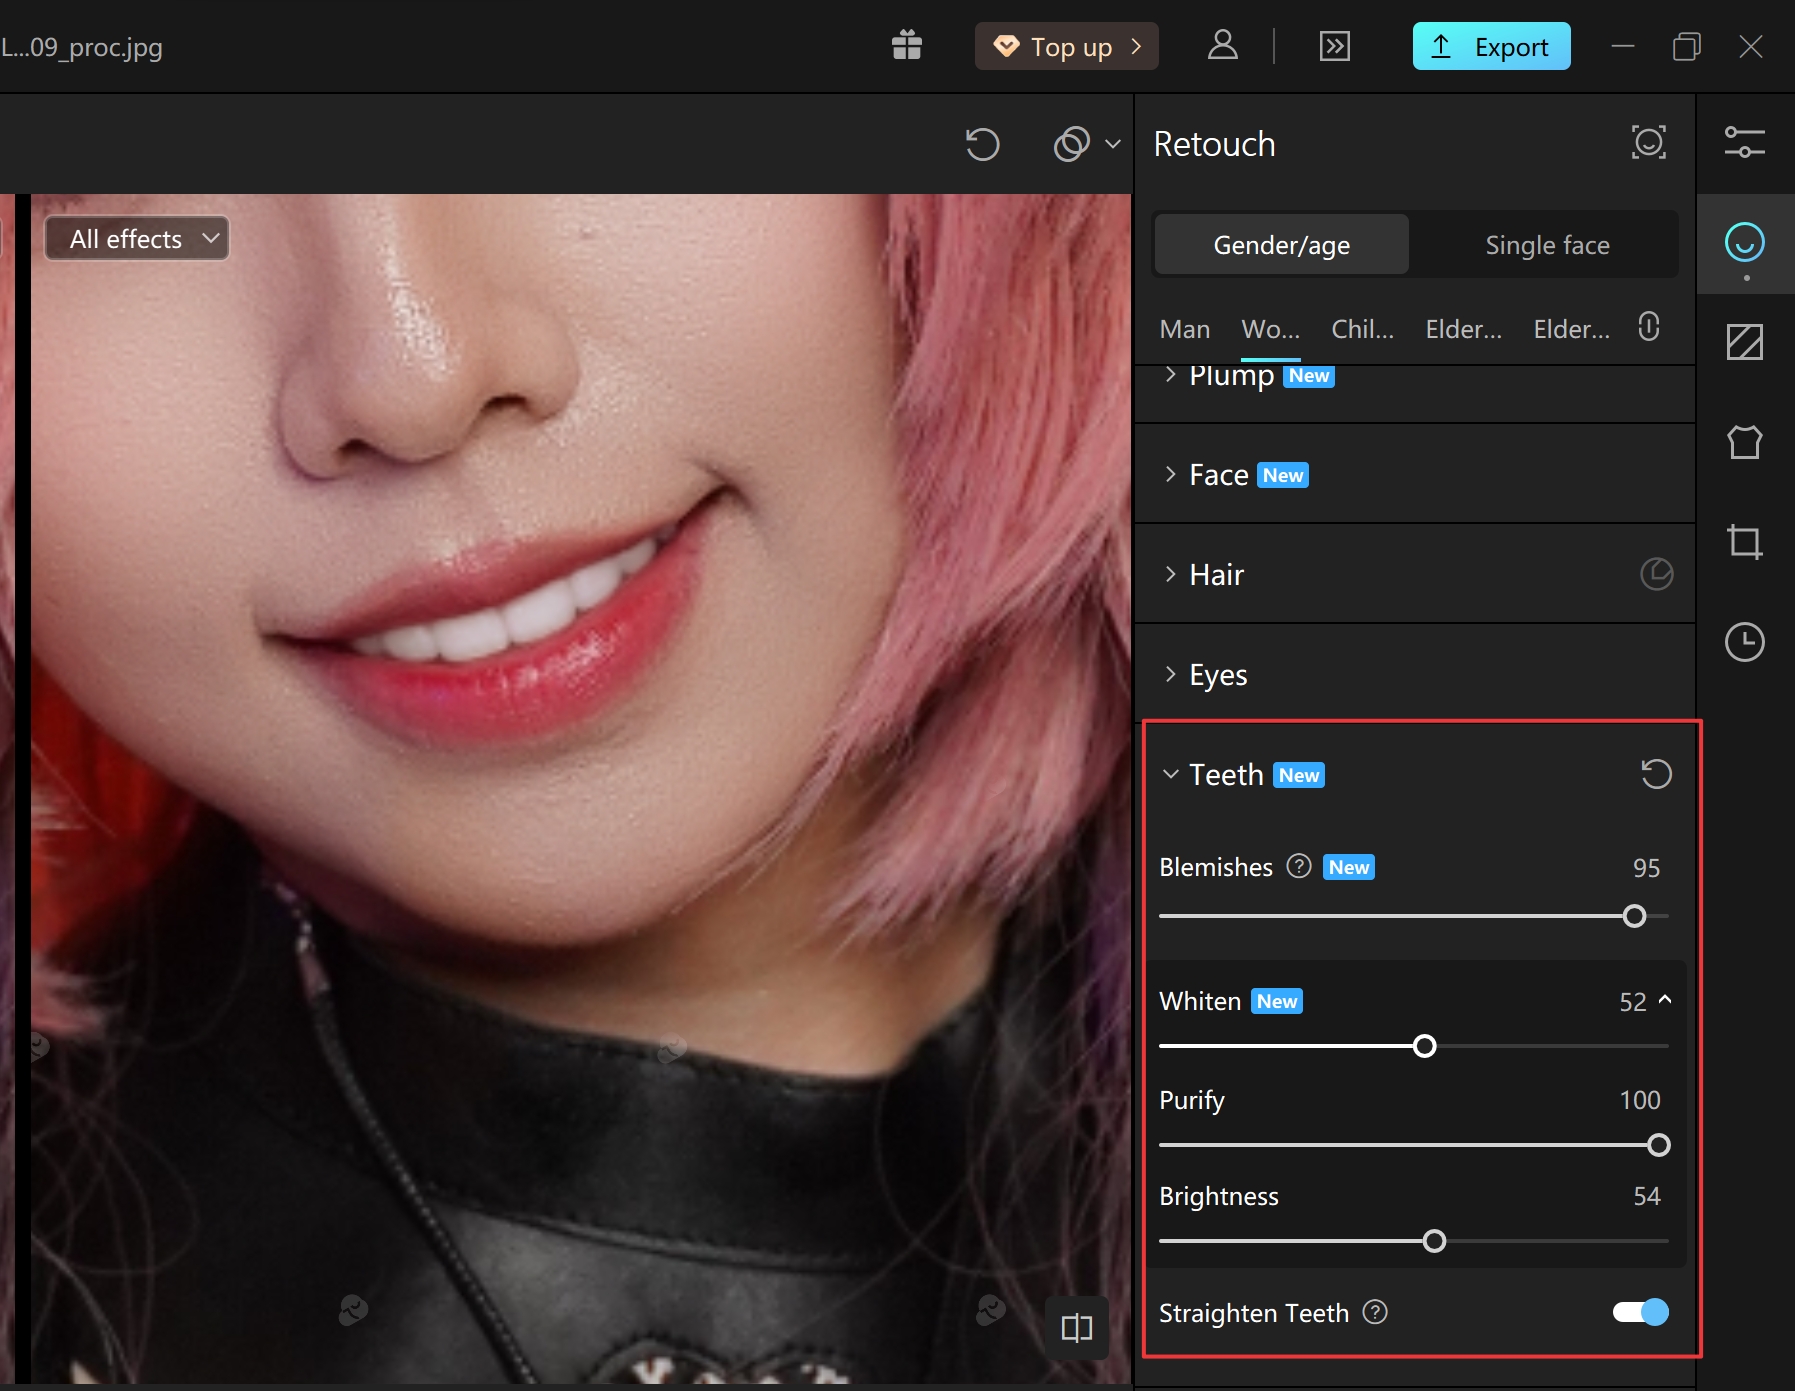Viewport: 1795px width, 1391px height.
Task: Open the user account profile icon
Action: tap(1222, 46)
